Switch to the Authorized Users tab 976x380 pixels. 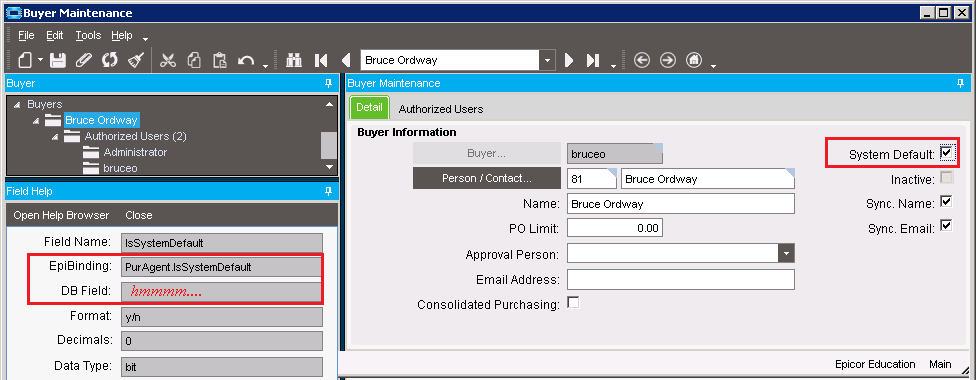[x=441, y=109]
